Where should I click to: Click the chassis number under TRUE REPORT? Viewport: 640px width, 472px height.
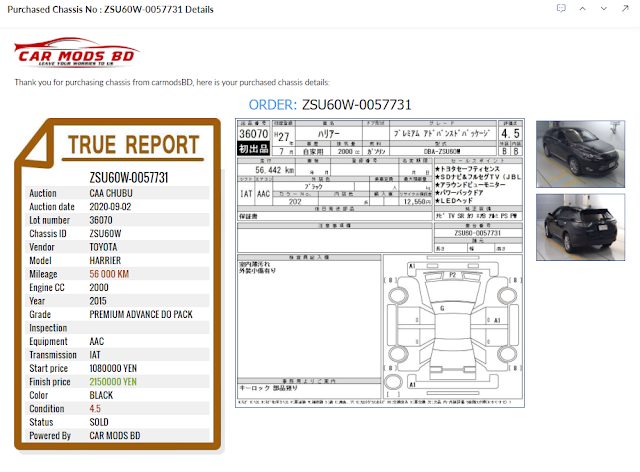129,178
